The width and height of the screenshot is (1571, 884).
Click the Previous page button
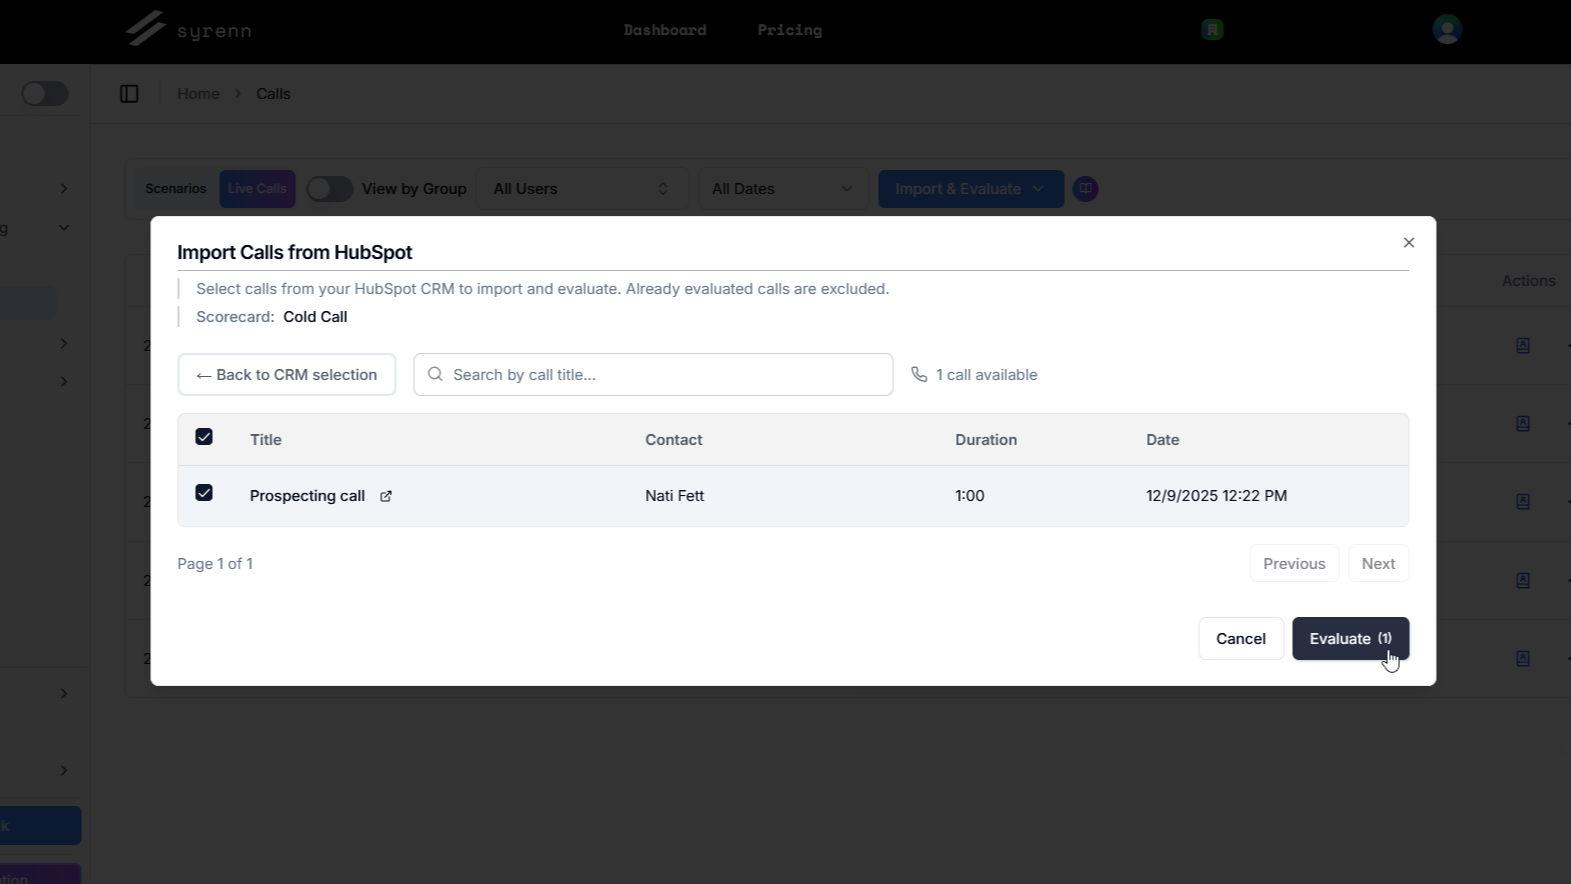1294,563
